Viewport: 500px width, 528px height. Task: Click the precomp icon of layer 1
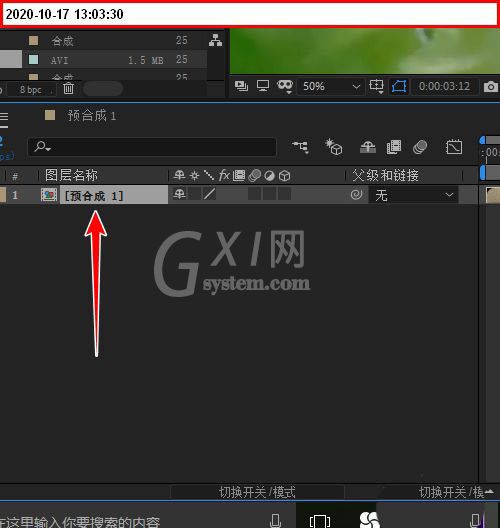[49, 195]
